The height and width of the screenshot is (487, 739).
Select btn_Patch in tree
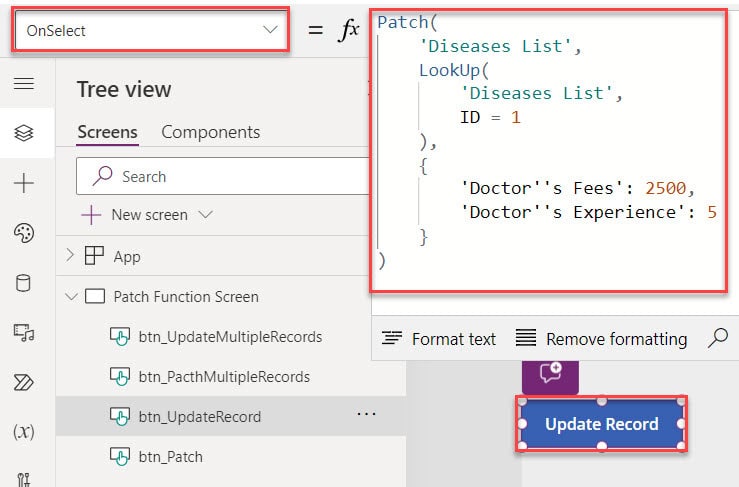point(171,457)
